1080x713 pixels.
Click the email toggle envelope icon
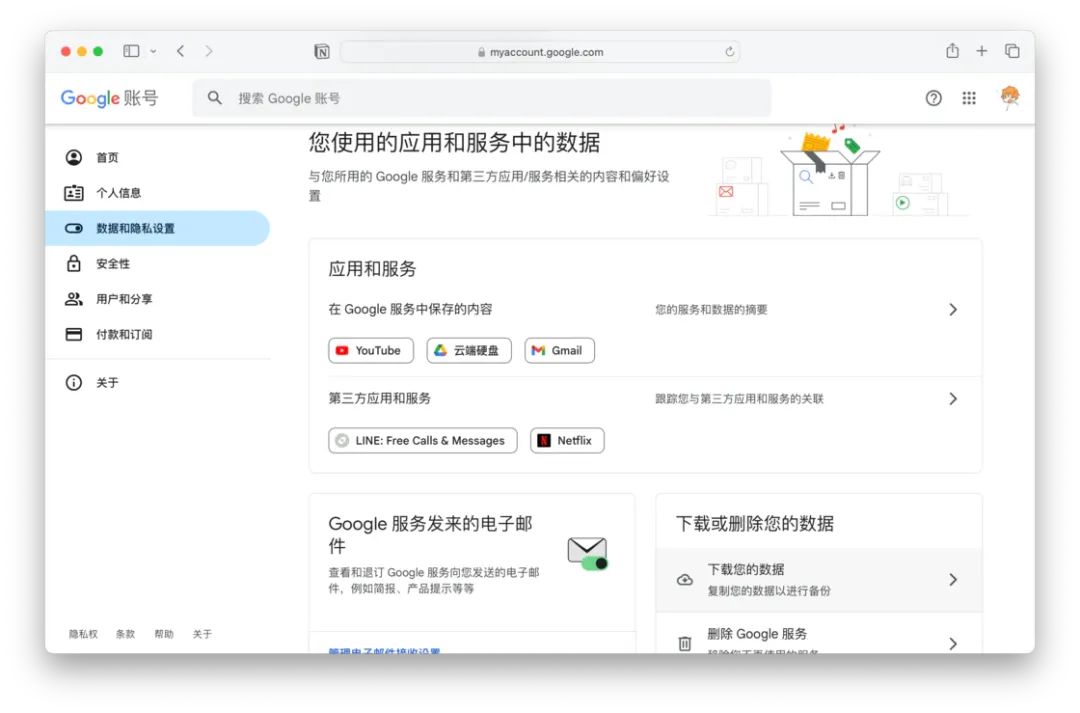coord(588,553)
